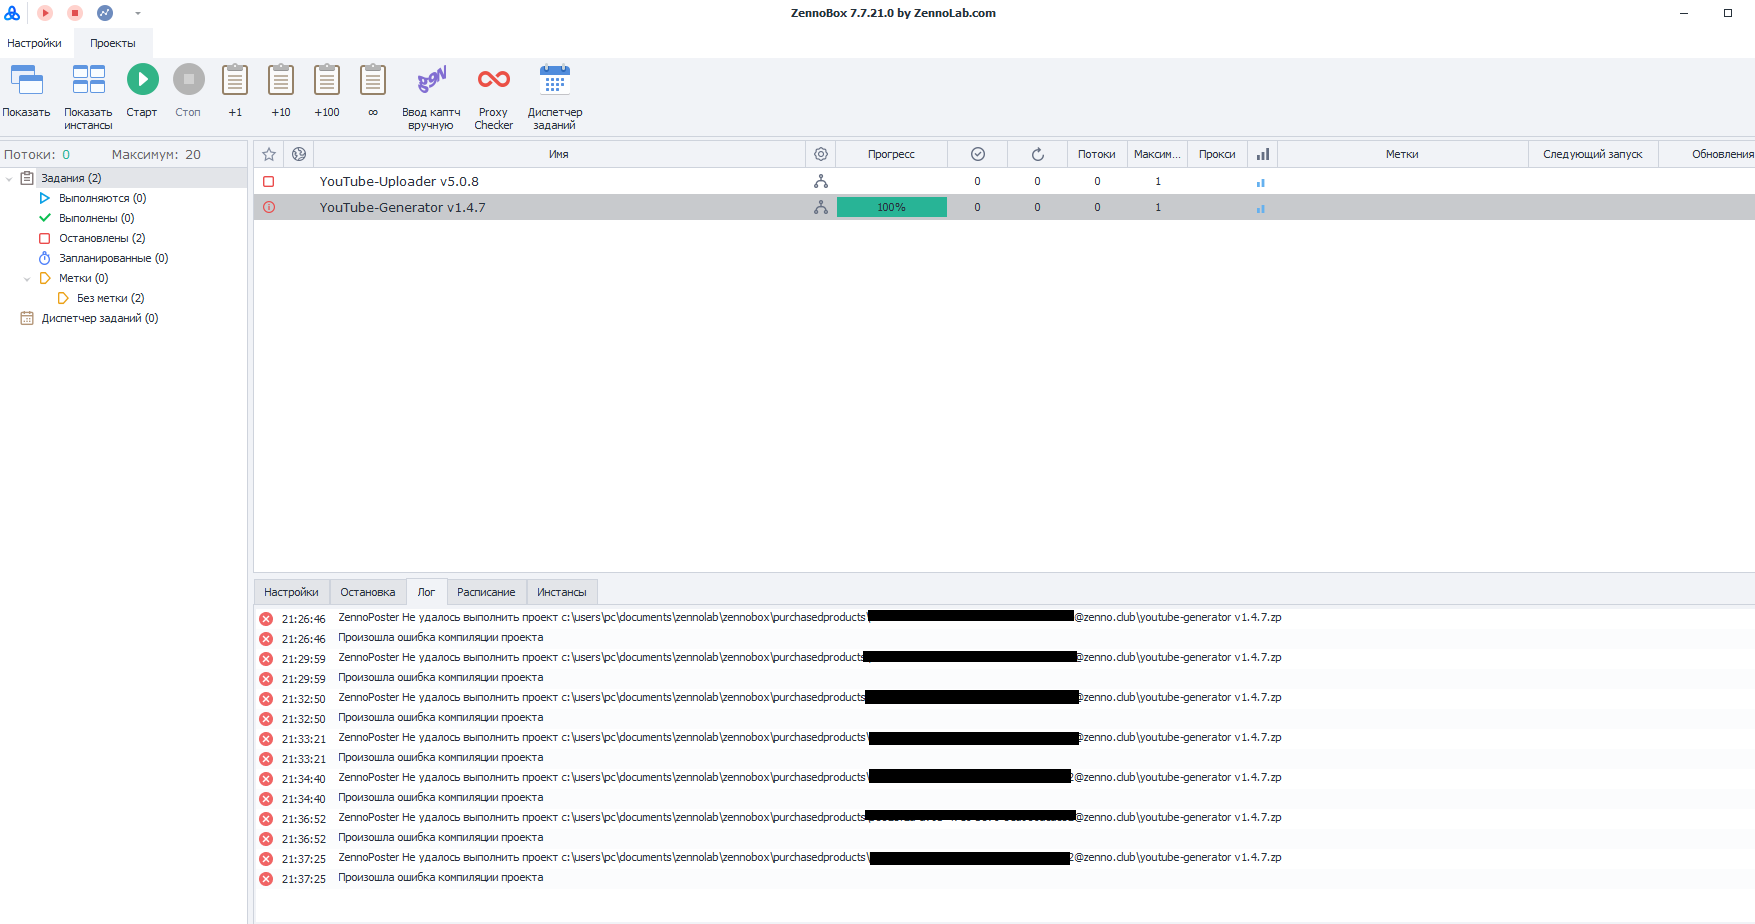Select Выполняются (0) in the tree
1755x924 pixels.
click(102, 198)
